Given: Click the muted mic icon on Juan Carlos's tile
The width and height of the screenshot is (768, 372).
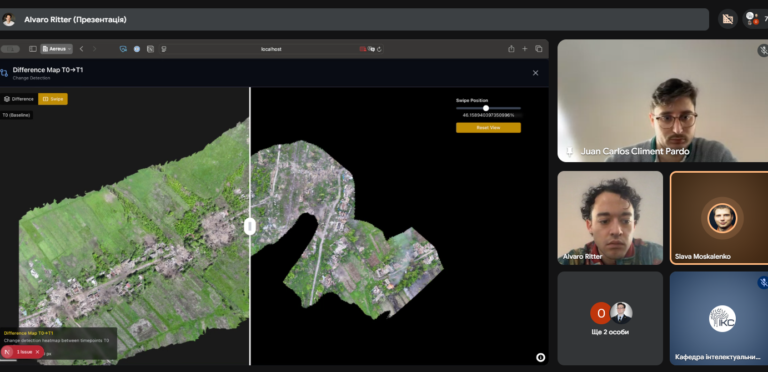Looking at the screenshot, I should point(763,50).
